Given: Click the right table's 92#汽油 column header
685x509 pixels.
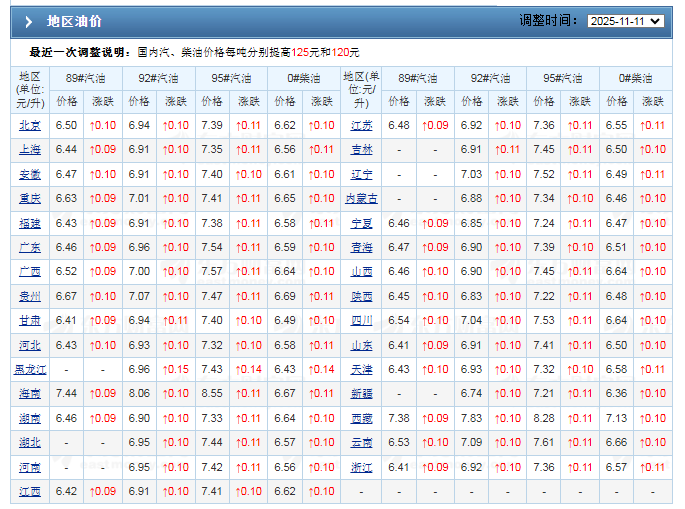Looking at the screenshot, I should tap(490, 78).
